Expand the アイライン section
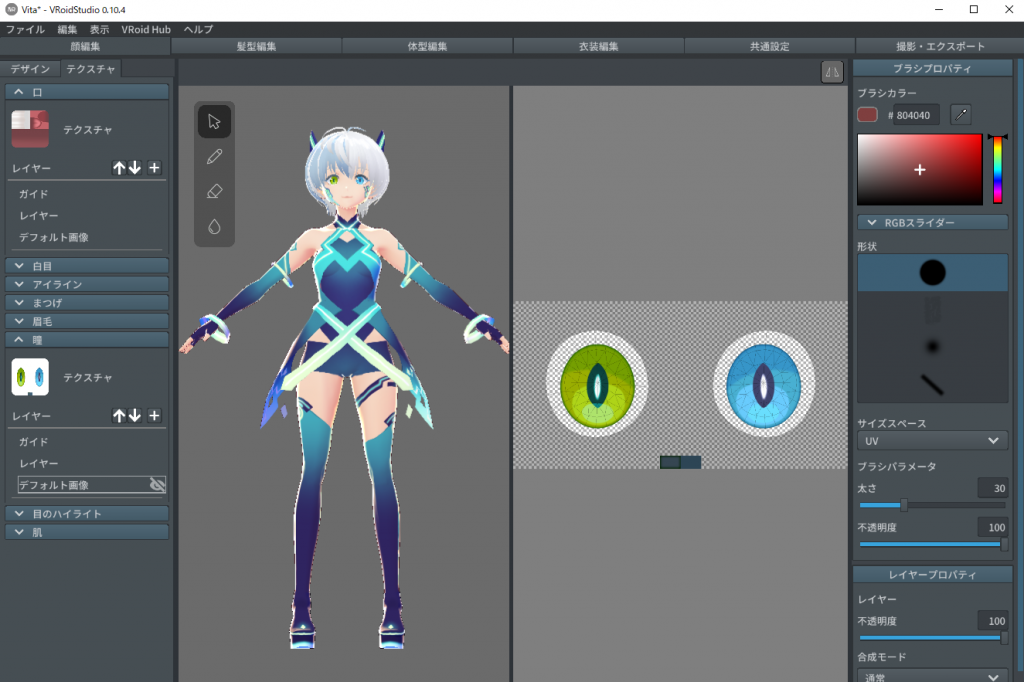The width and height of the screenshot is (1024, 682). [x=87, y=284]
